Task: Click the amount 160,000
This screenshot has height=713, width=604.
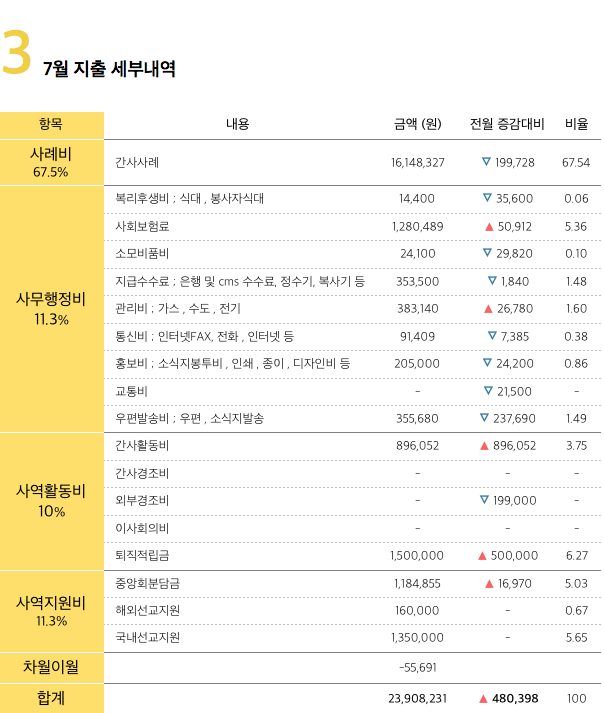Action: click(x=417, y=611)
